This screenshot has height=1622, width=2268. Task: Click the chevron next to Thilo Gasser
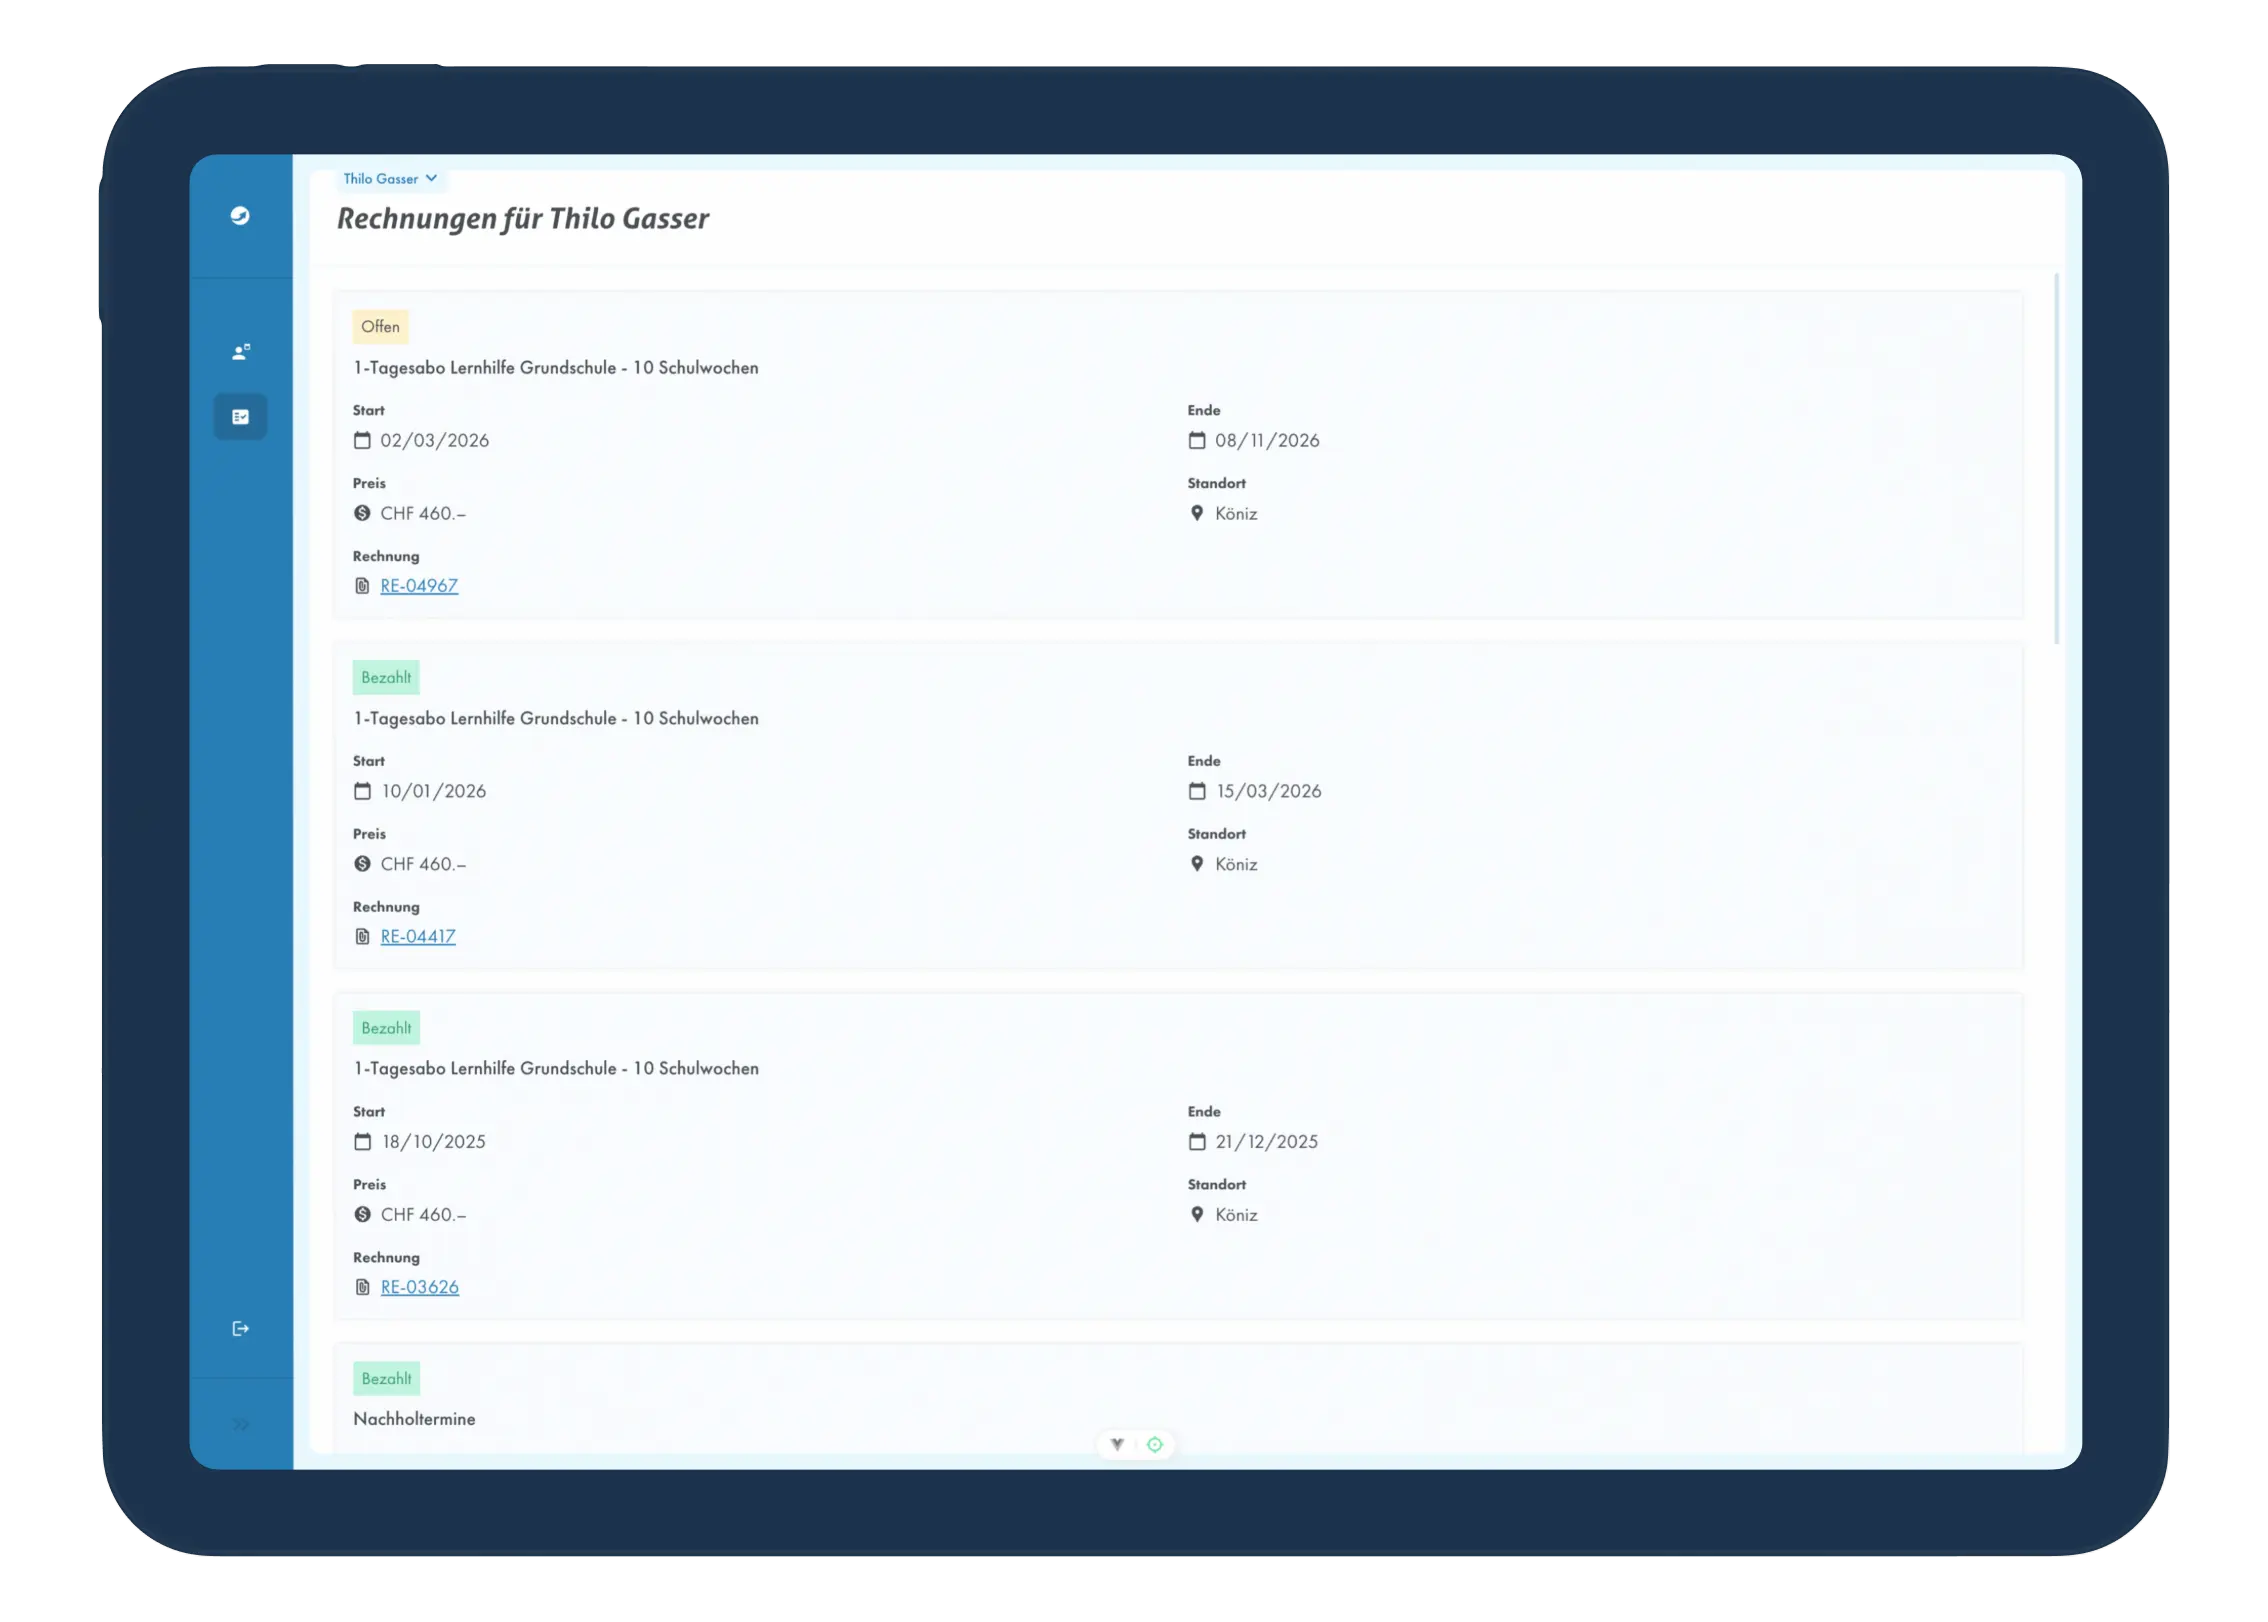click(x=431, y=178)
